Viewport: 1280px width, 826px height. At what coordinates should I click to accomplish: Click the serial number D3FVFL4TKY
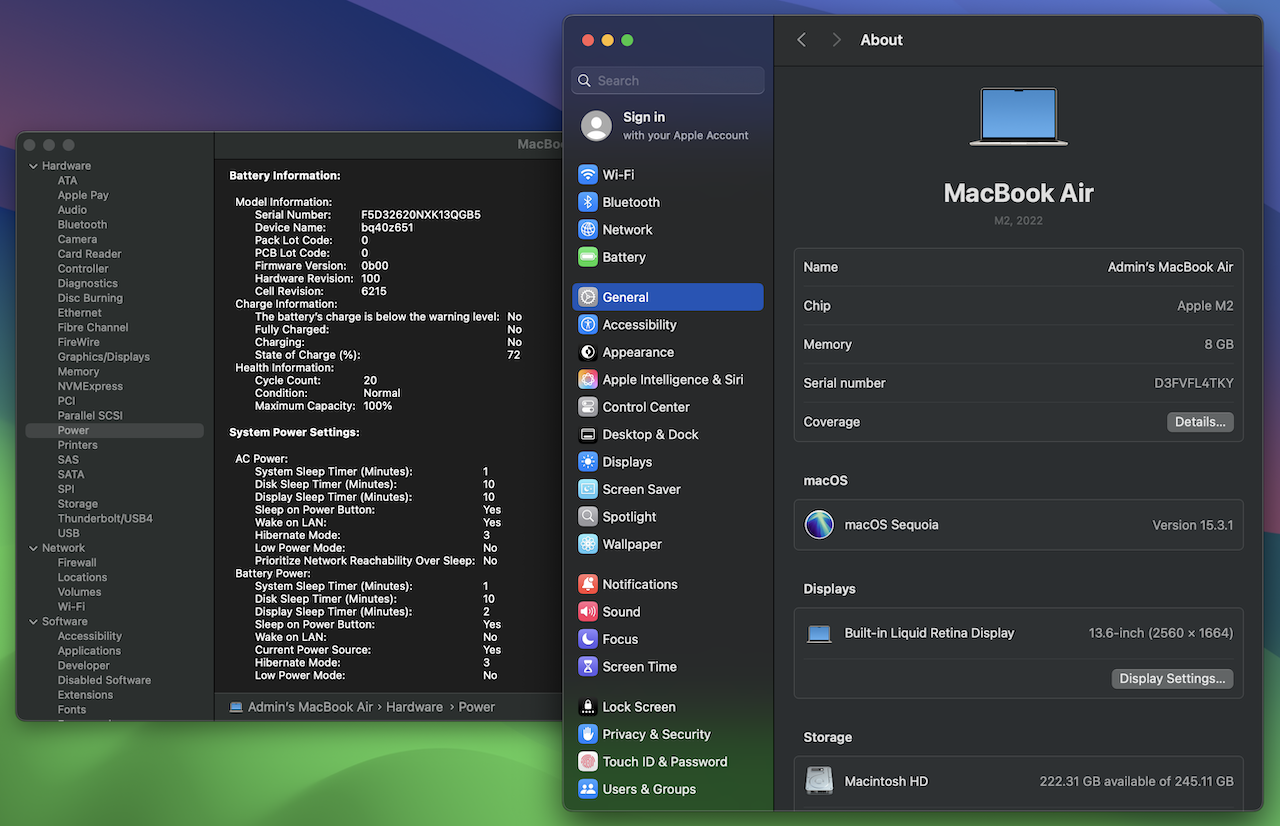(1194, 383)
